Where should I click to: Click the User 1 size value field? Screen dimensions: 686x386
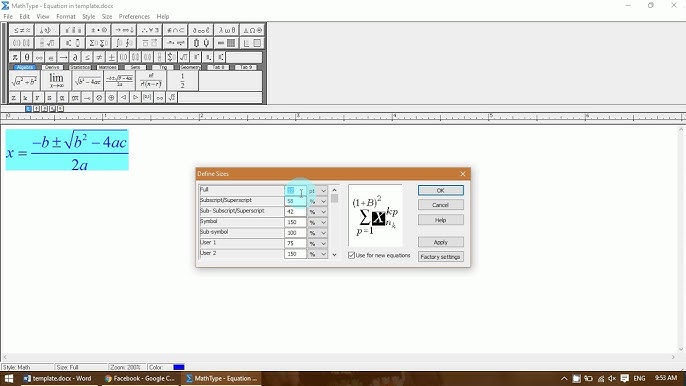[295, 243]
